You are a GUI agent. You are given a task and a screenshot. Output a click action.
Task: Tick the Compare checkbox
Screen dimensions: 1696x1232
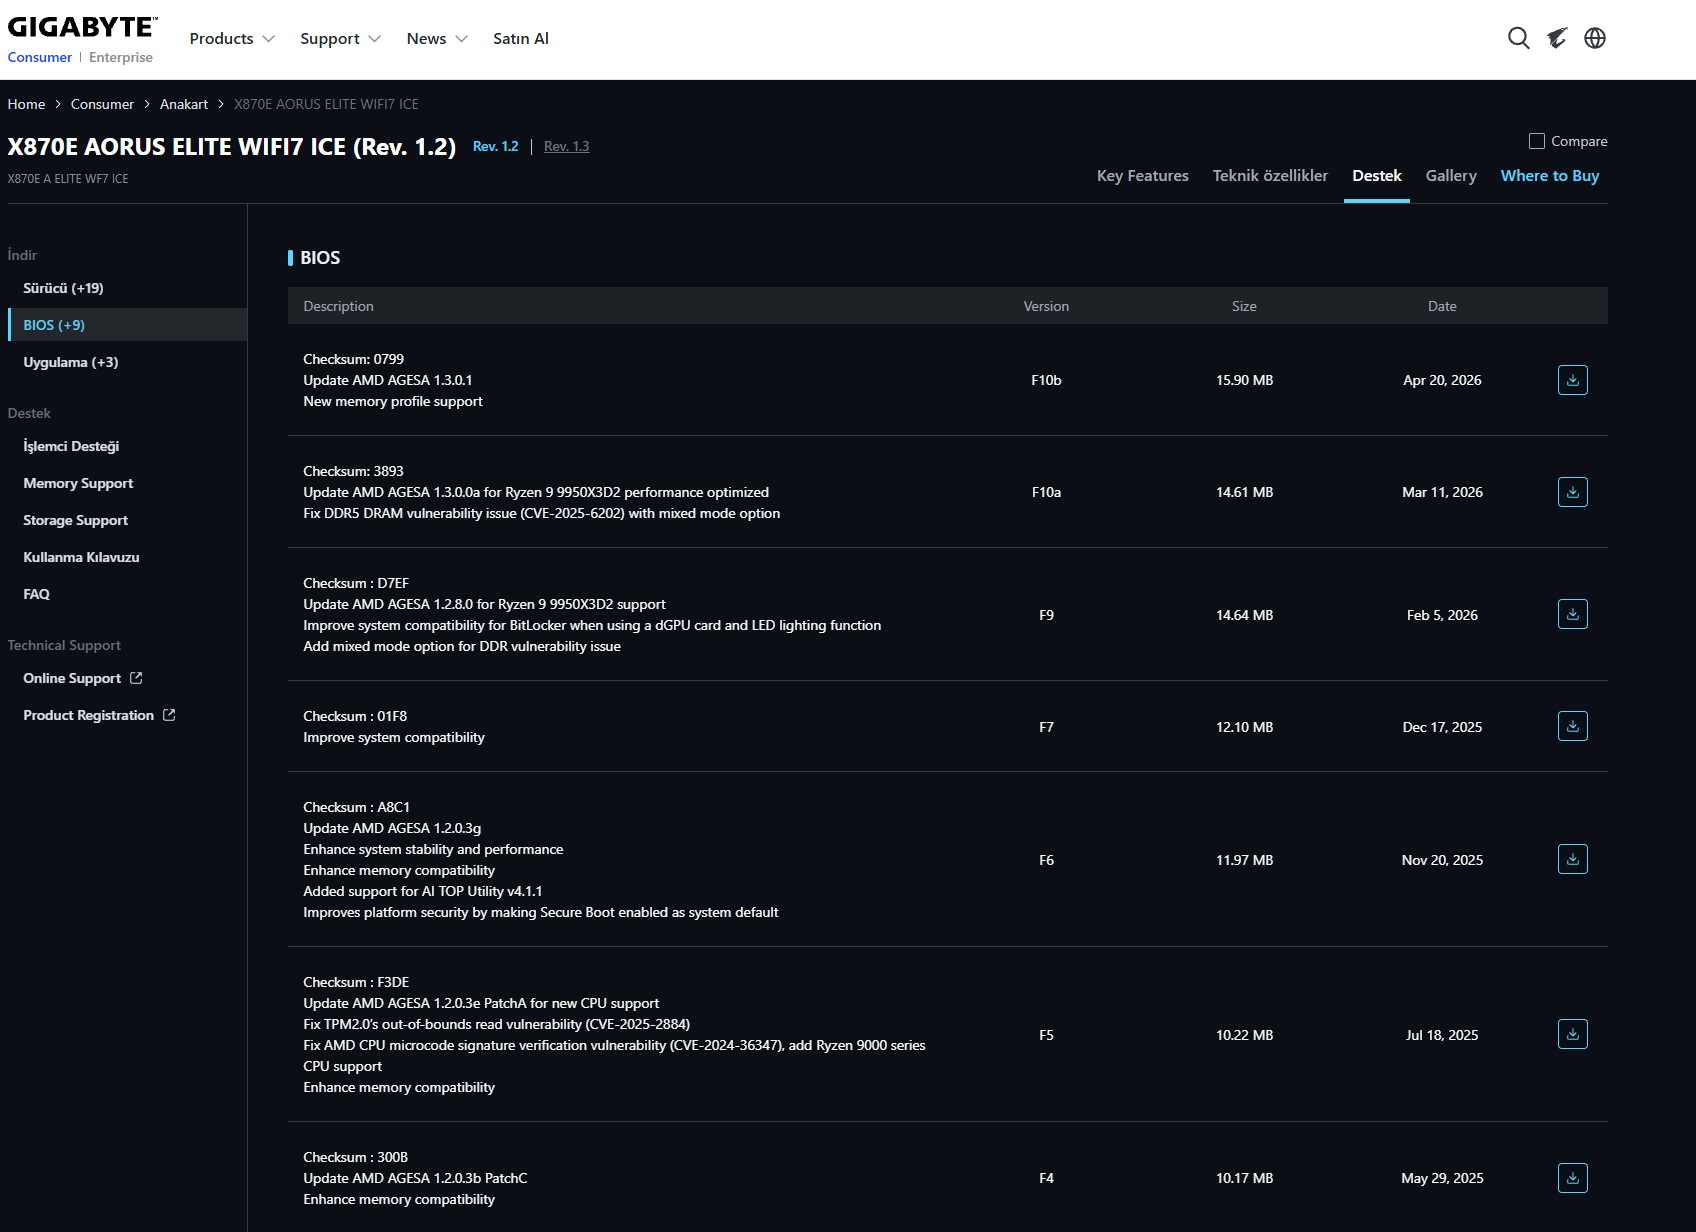pos(1537,141)
